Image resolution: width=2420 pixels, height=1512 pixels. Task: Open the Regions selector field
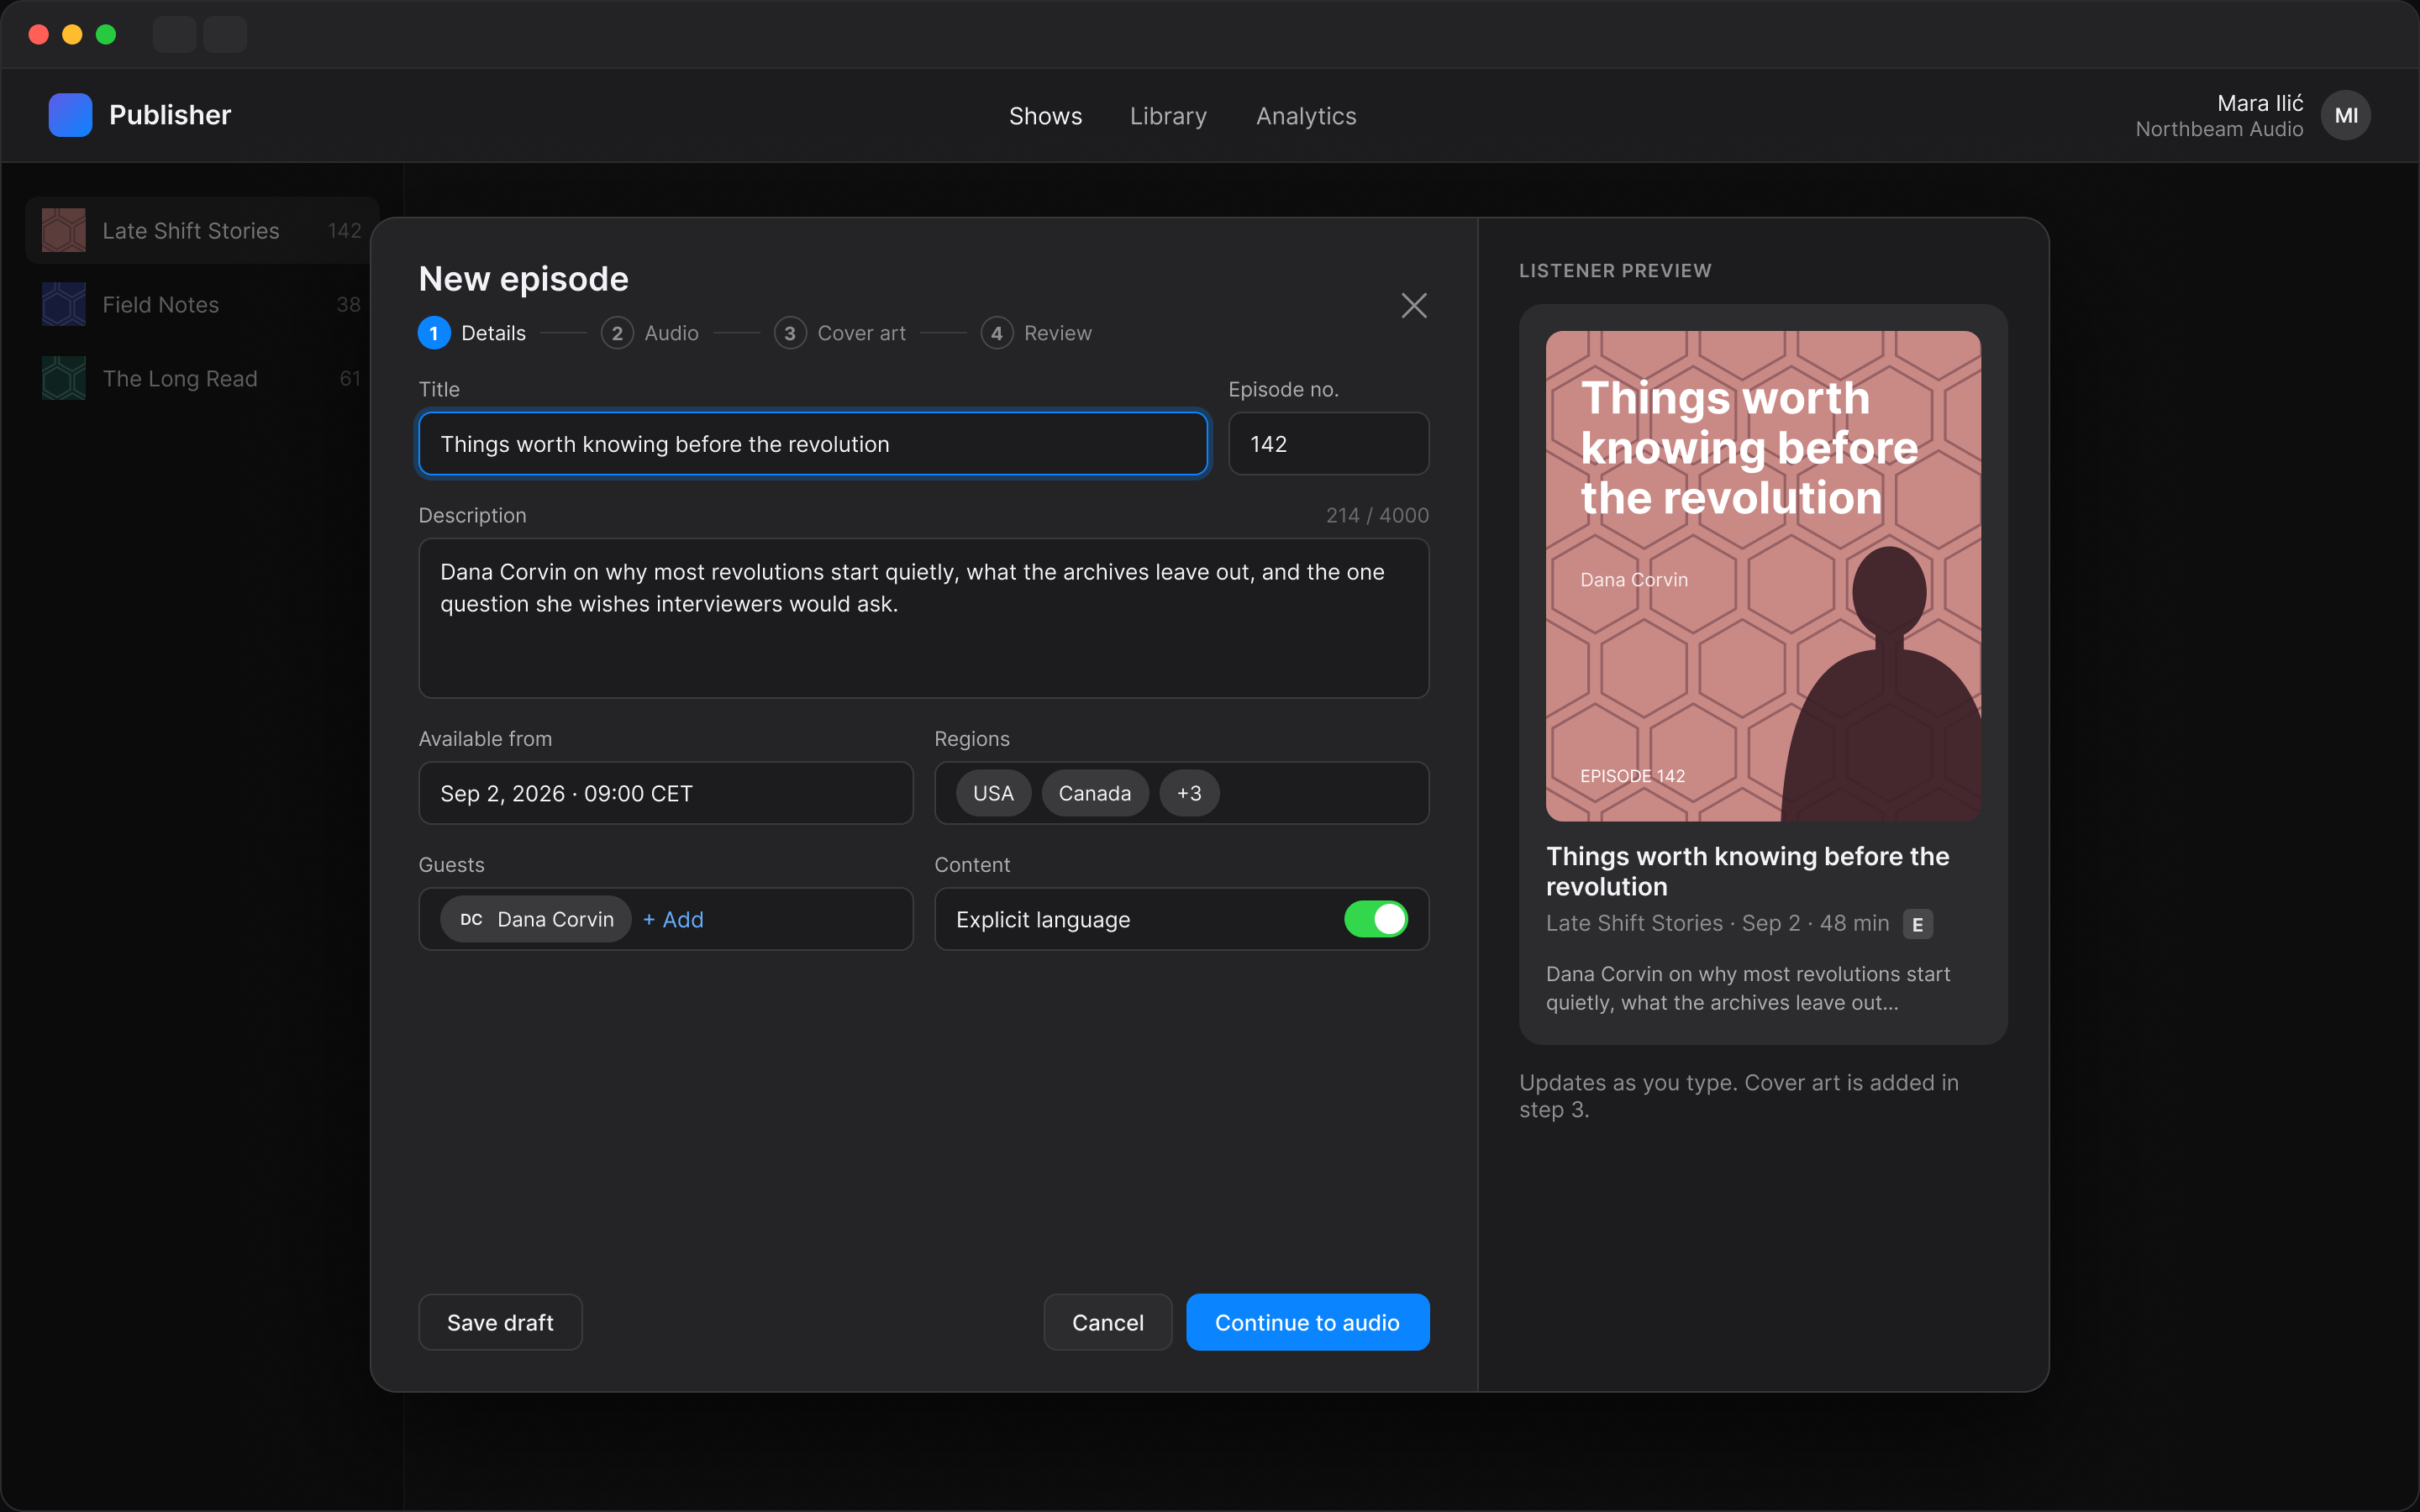1181,793
